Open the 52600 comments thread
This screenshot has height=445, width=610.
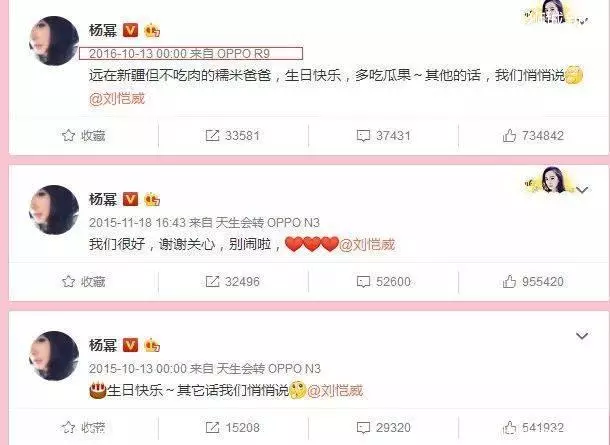384,281
